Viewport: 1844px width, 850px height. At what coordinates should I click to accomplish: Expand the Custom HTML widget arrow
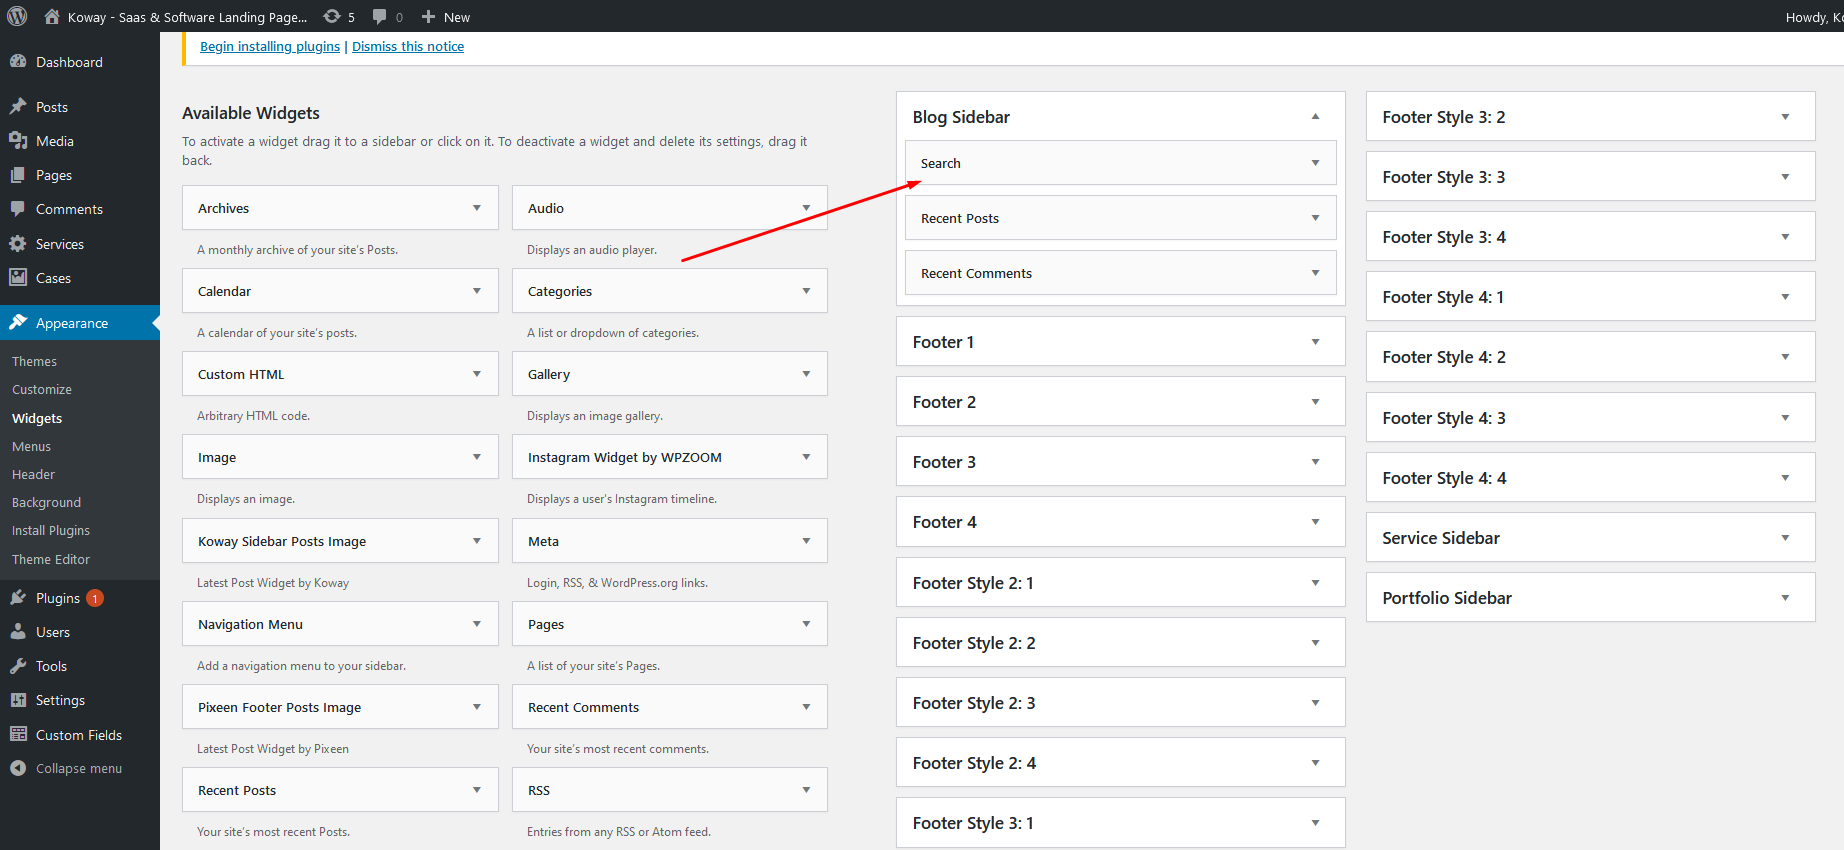tap(477, 374)
